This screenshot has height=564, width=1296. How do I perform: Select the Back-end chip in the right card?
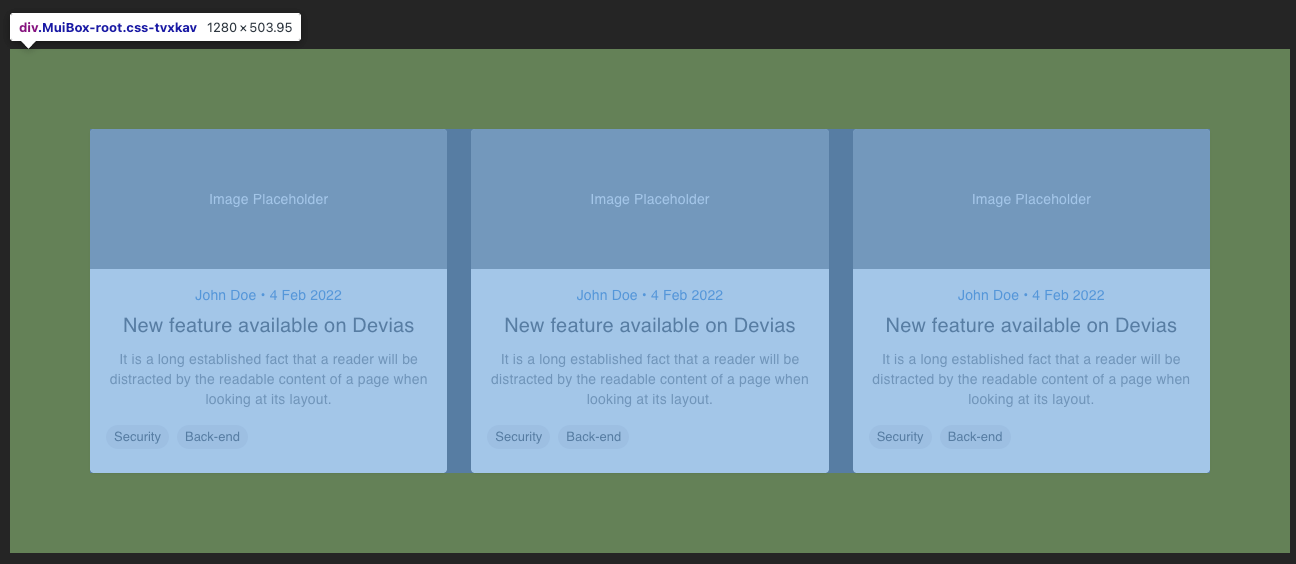[975, 437]
